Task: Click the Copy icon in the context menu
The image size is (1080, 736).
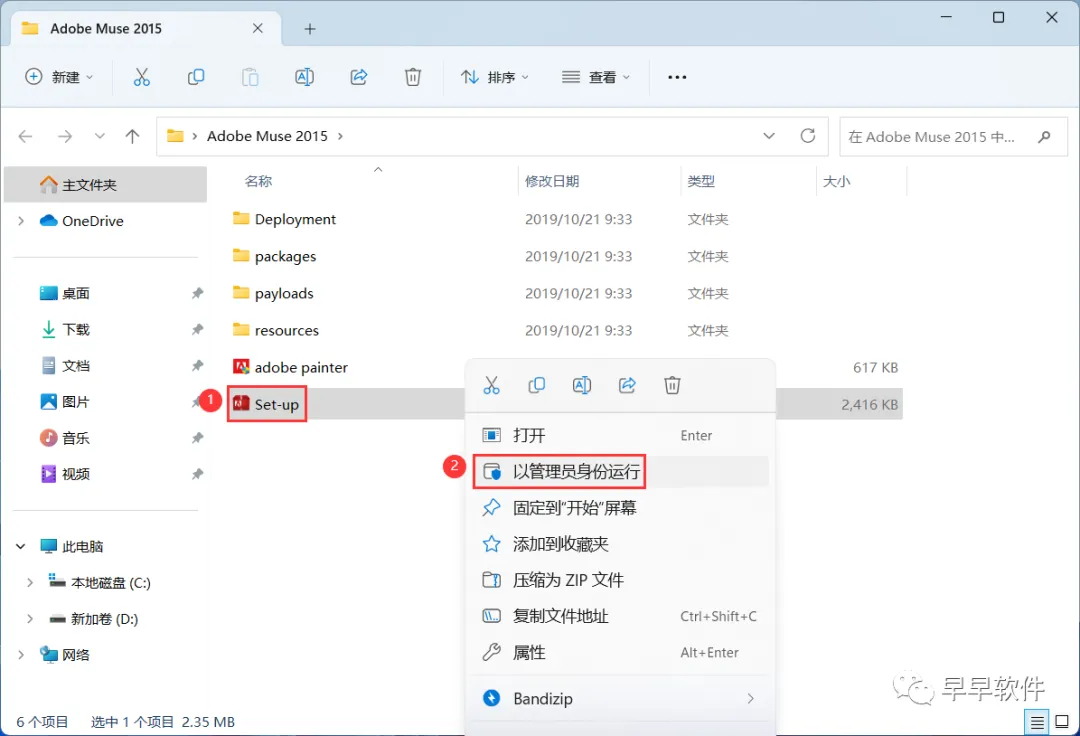Action: (537, 386)
